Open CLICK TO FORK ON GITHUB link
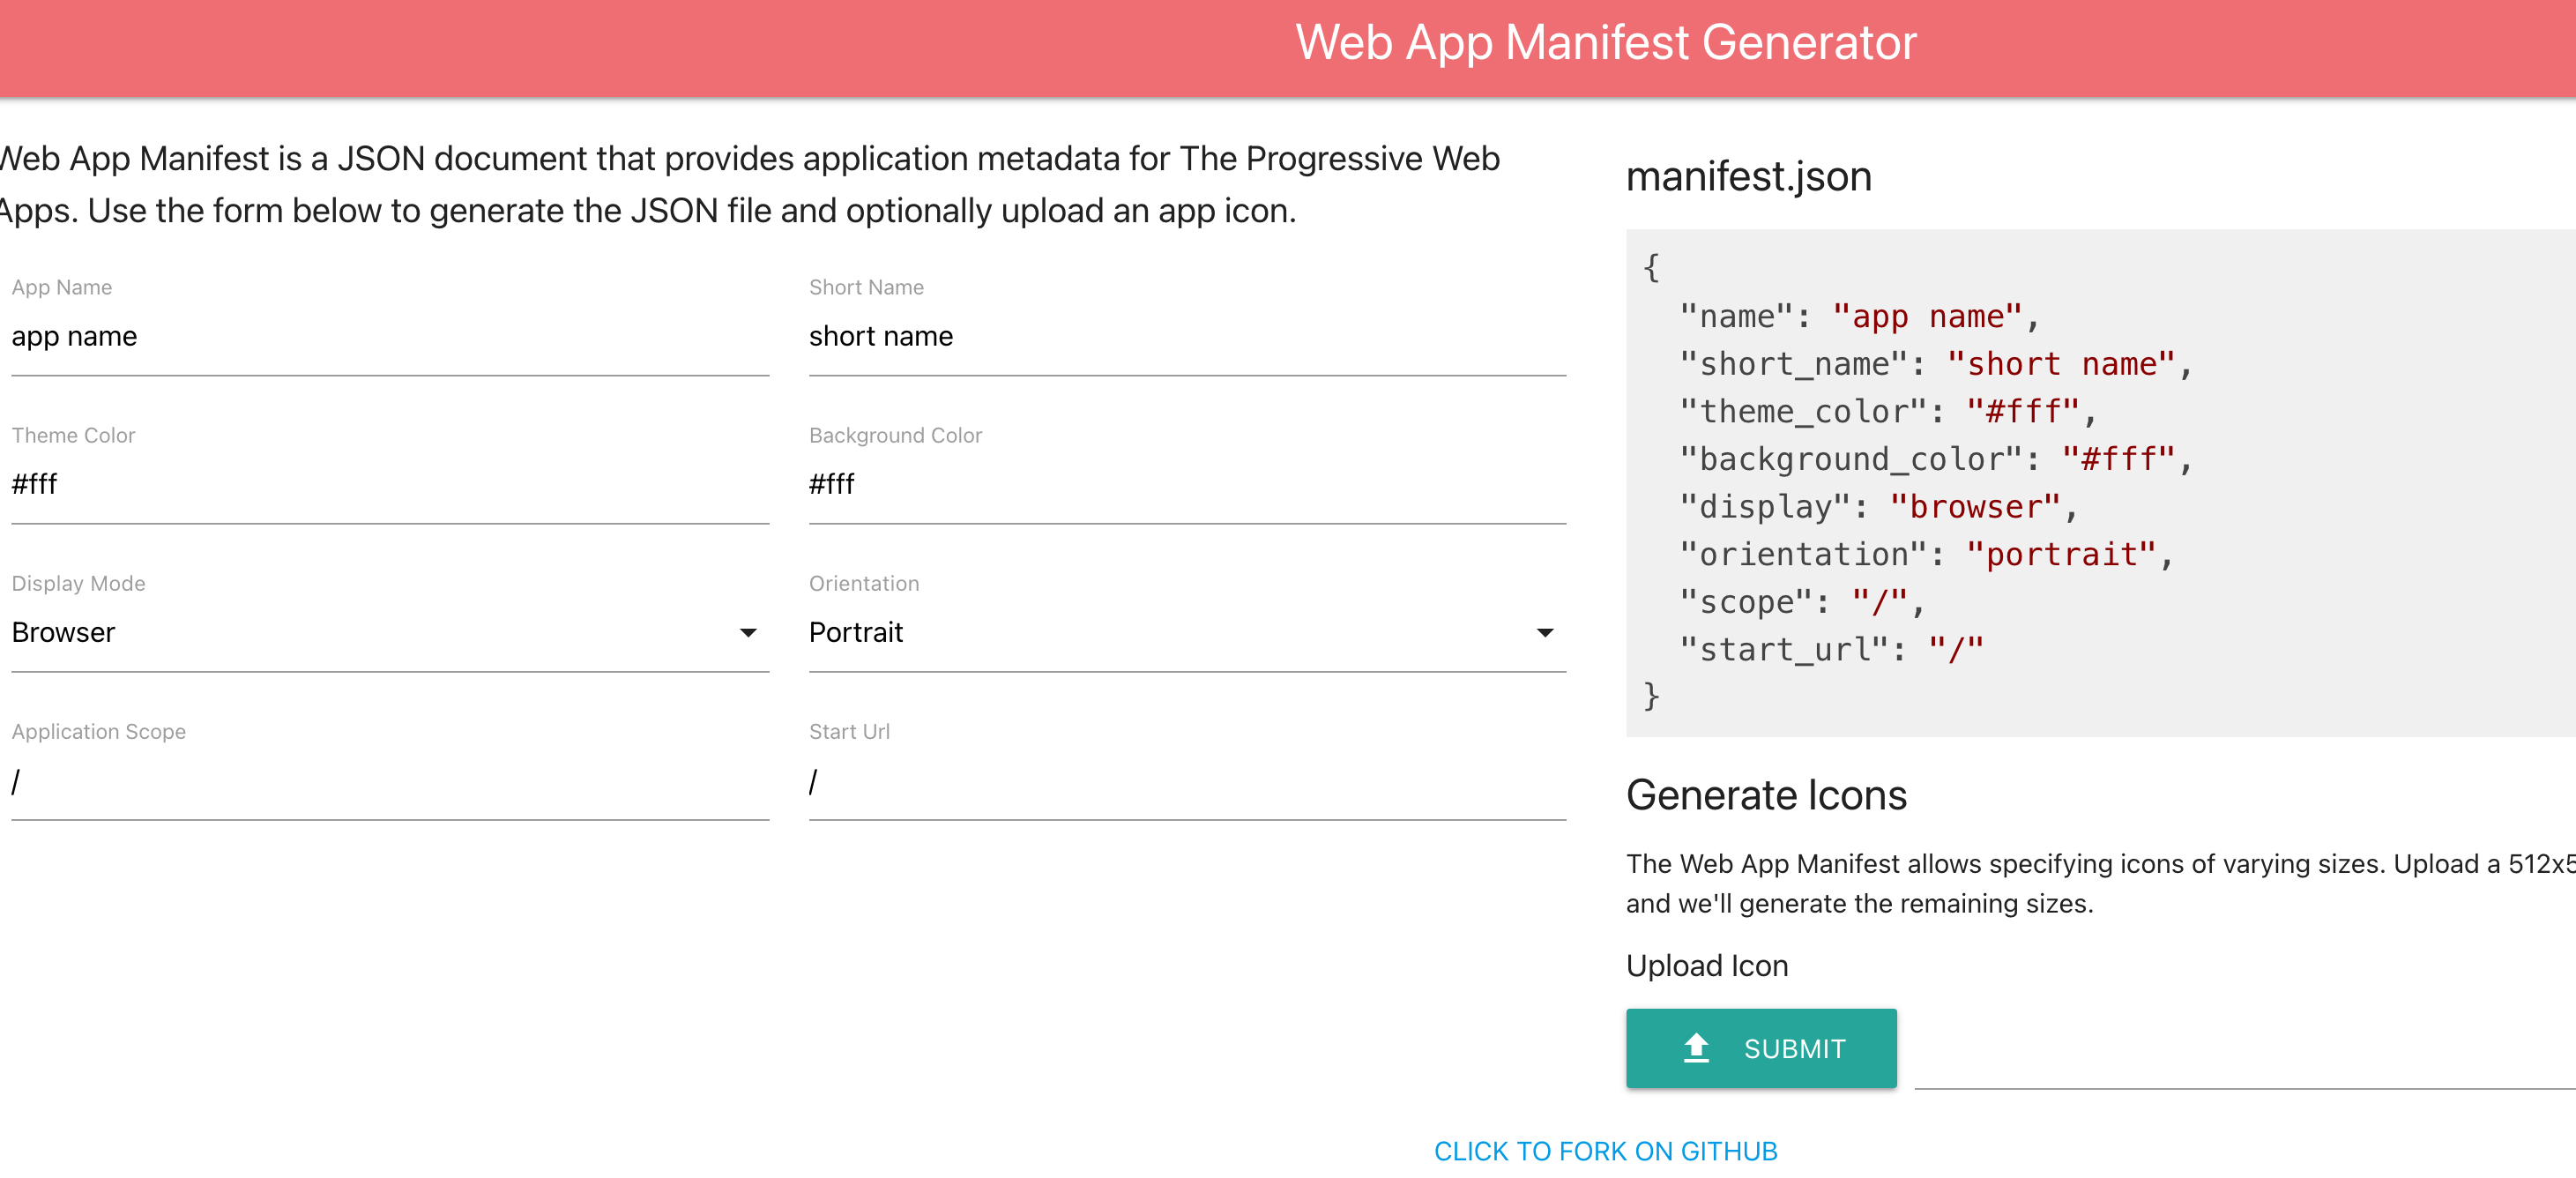Image resolution: width=2576 pixels, height=1178 pixels. pos(1605,1151)
